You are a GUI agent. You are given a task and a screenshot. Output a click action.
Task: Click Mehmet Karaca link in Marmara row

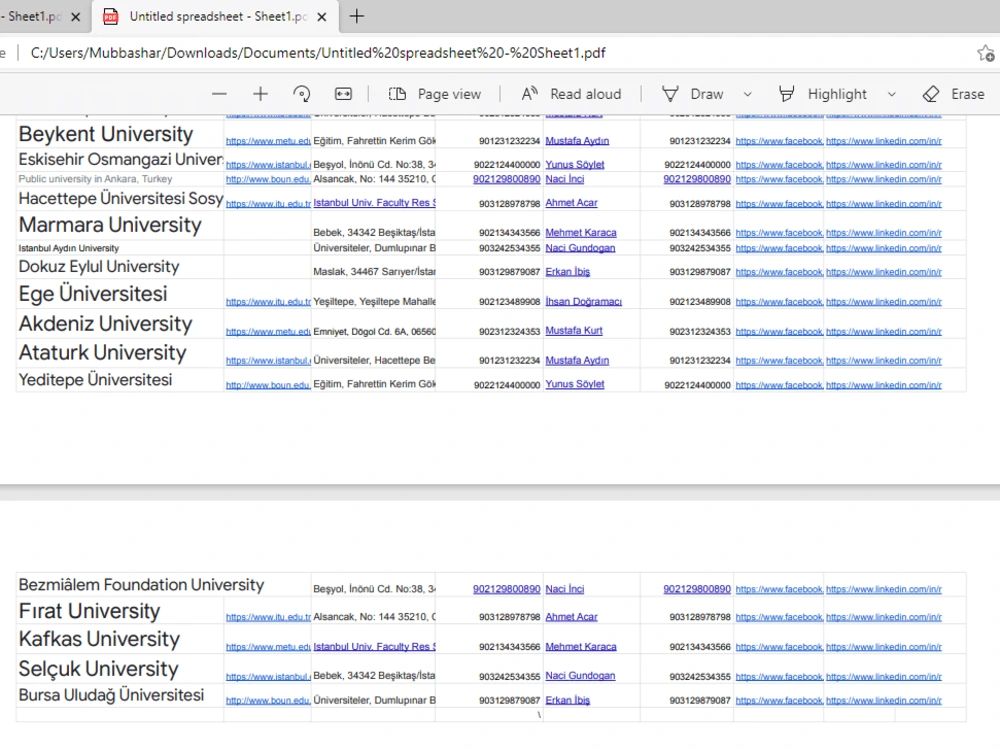[x=581, y=232]
